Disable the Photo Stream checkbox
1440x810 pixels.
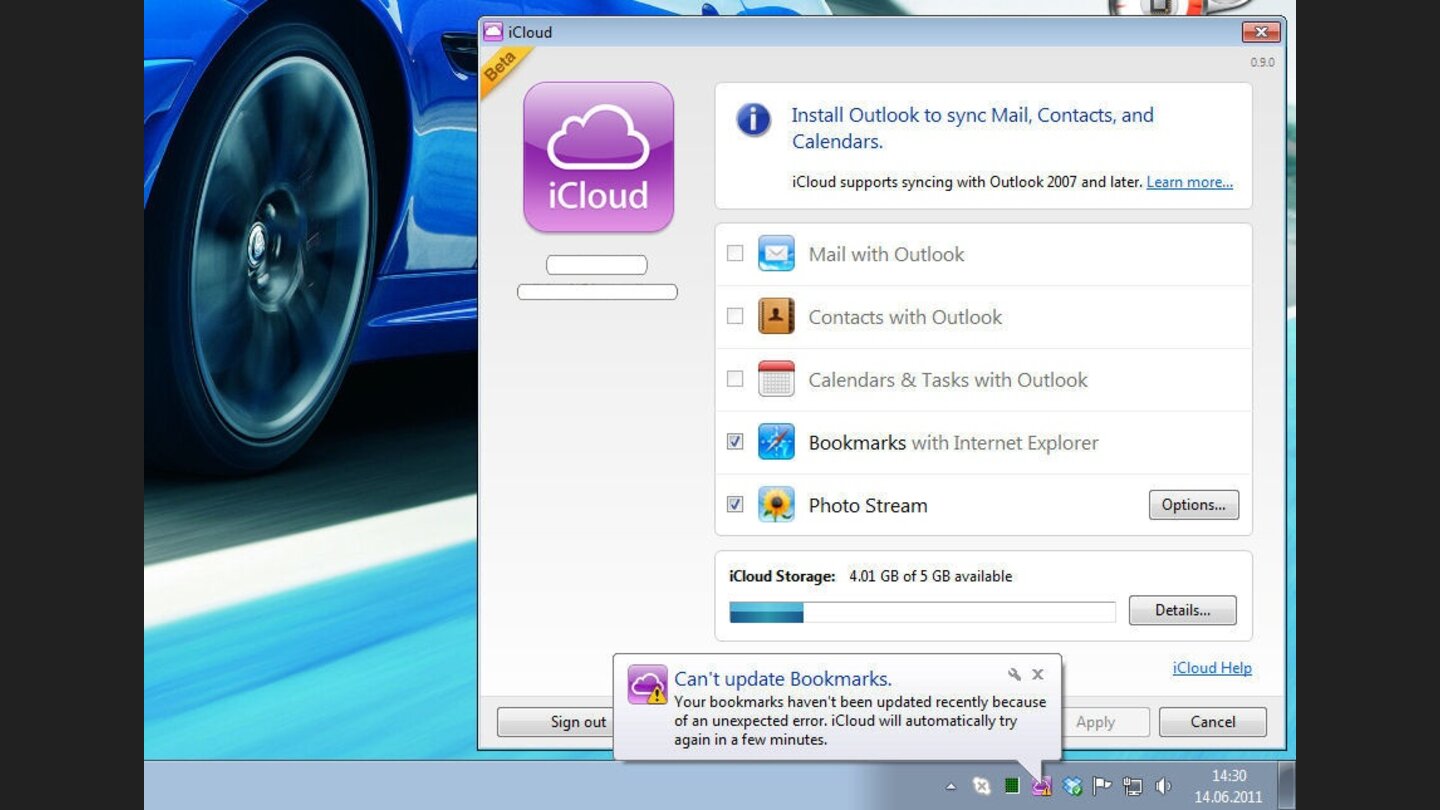point(734,505)
